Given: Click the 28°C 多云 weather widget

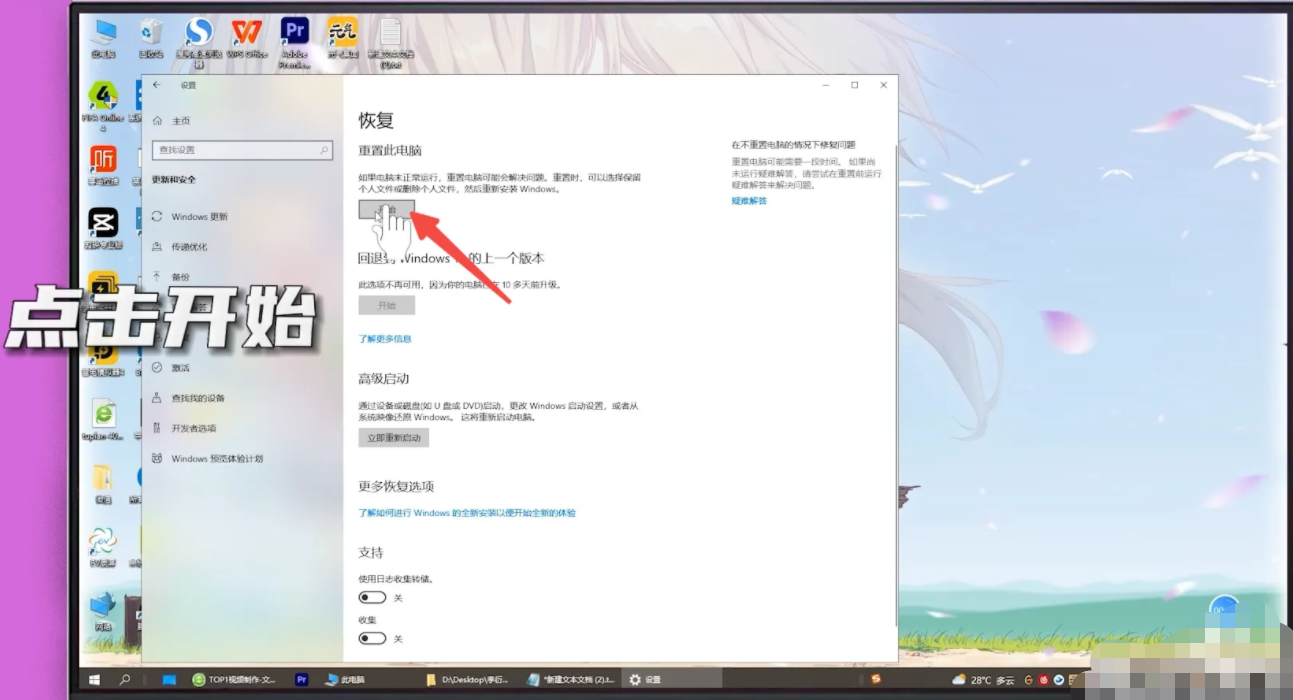Looking at the screenshot, I should 984,680.
